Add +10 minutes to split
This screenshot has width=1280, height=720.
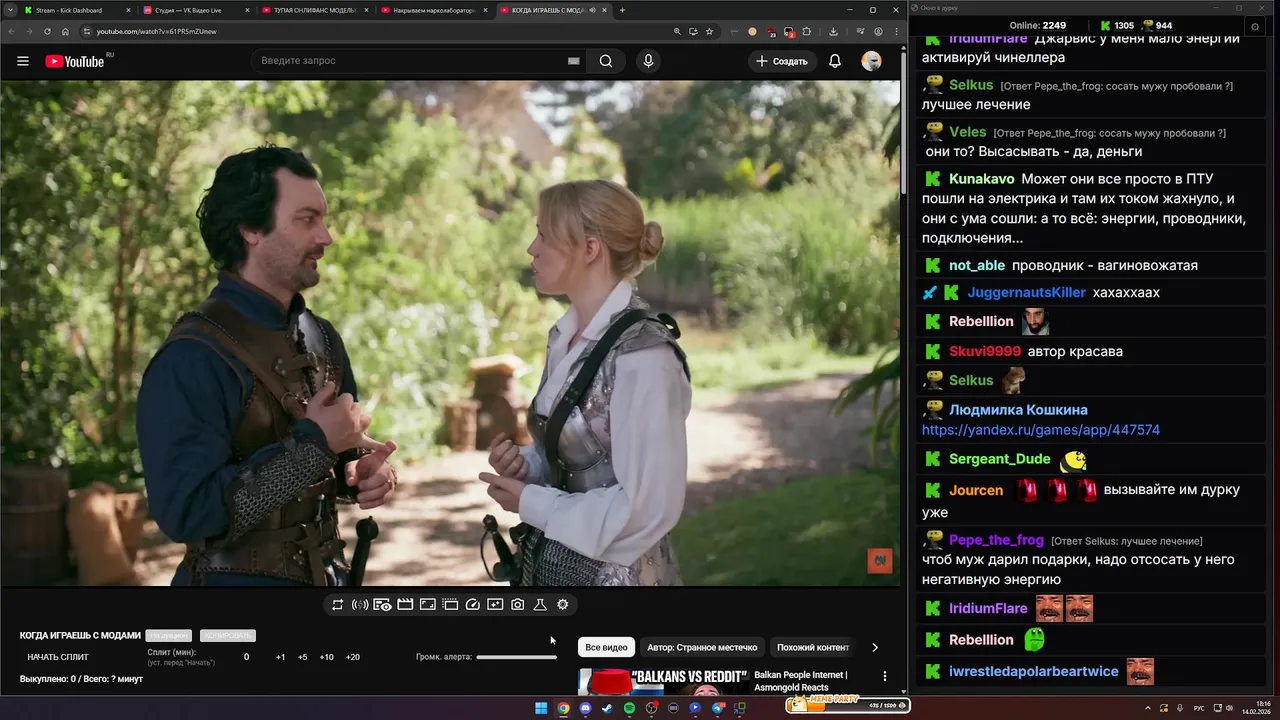[326, 657]
